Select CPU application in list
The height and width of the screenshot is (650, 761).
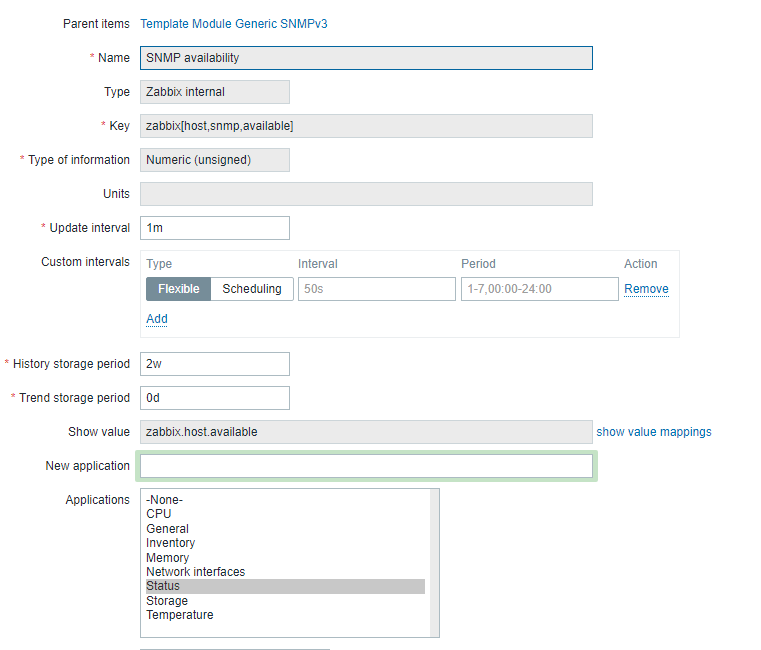(159, 514)
